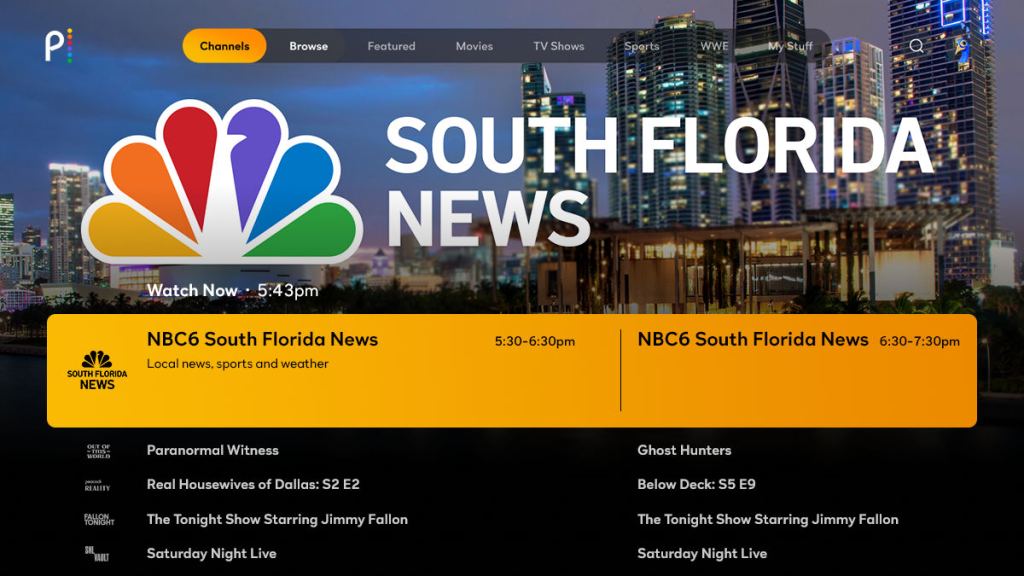Switch to the Browse tab
This screenshot has width=1024, height=576.
308,46
